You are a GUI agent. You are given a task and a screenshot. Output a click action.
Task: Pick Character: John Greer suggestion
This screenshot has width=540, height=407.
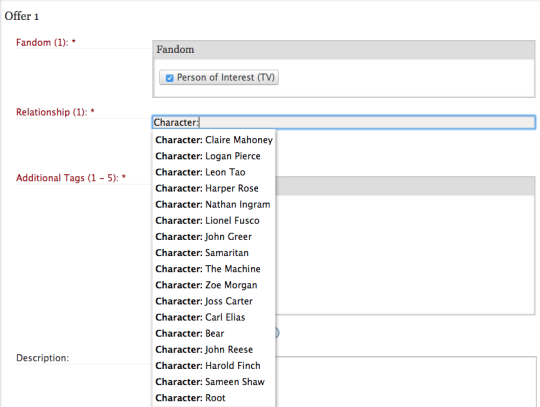(214, 237)
